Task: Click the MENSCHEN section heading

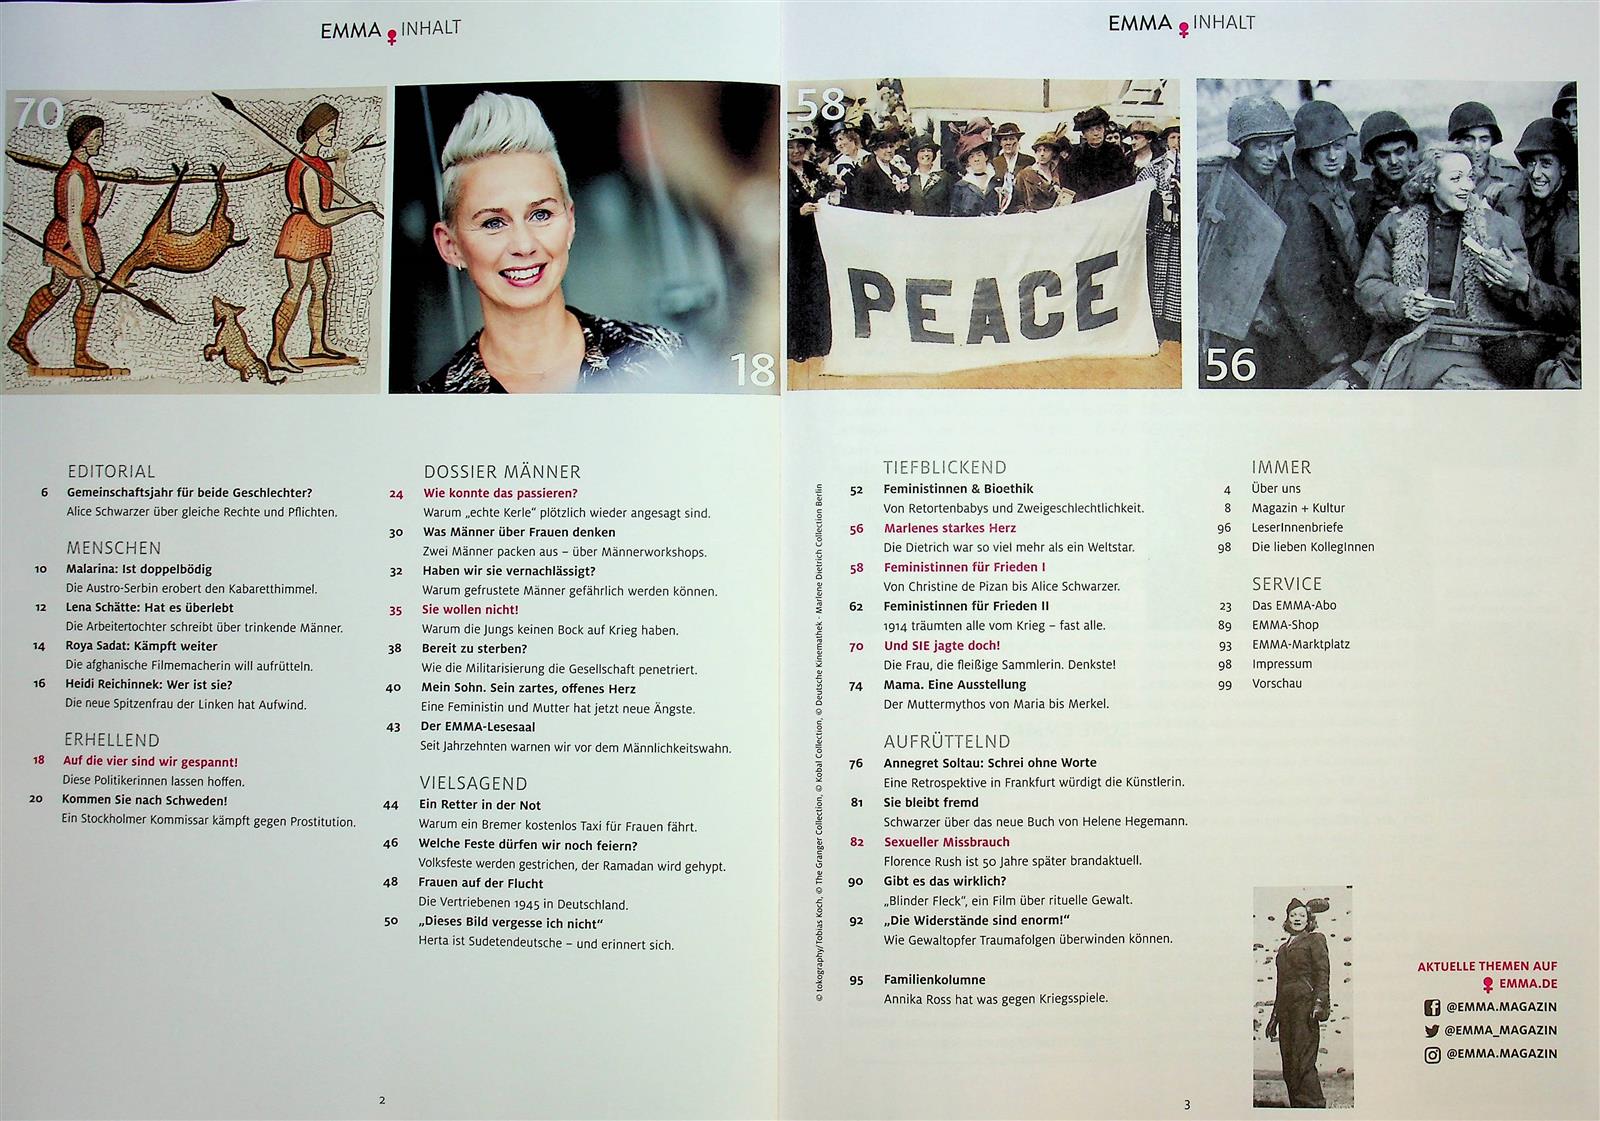Action: pyautogui.click(x=113, y=548)
